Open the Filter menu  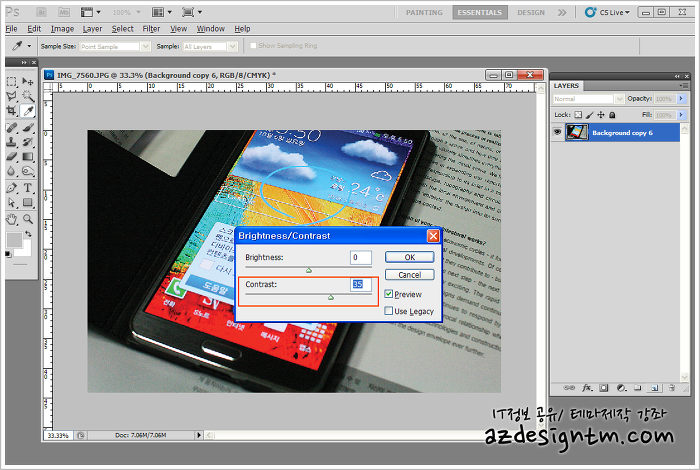click(151, 29)
